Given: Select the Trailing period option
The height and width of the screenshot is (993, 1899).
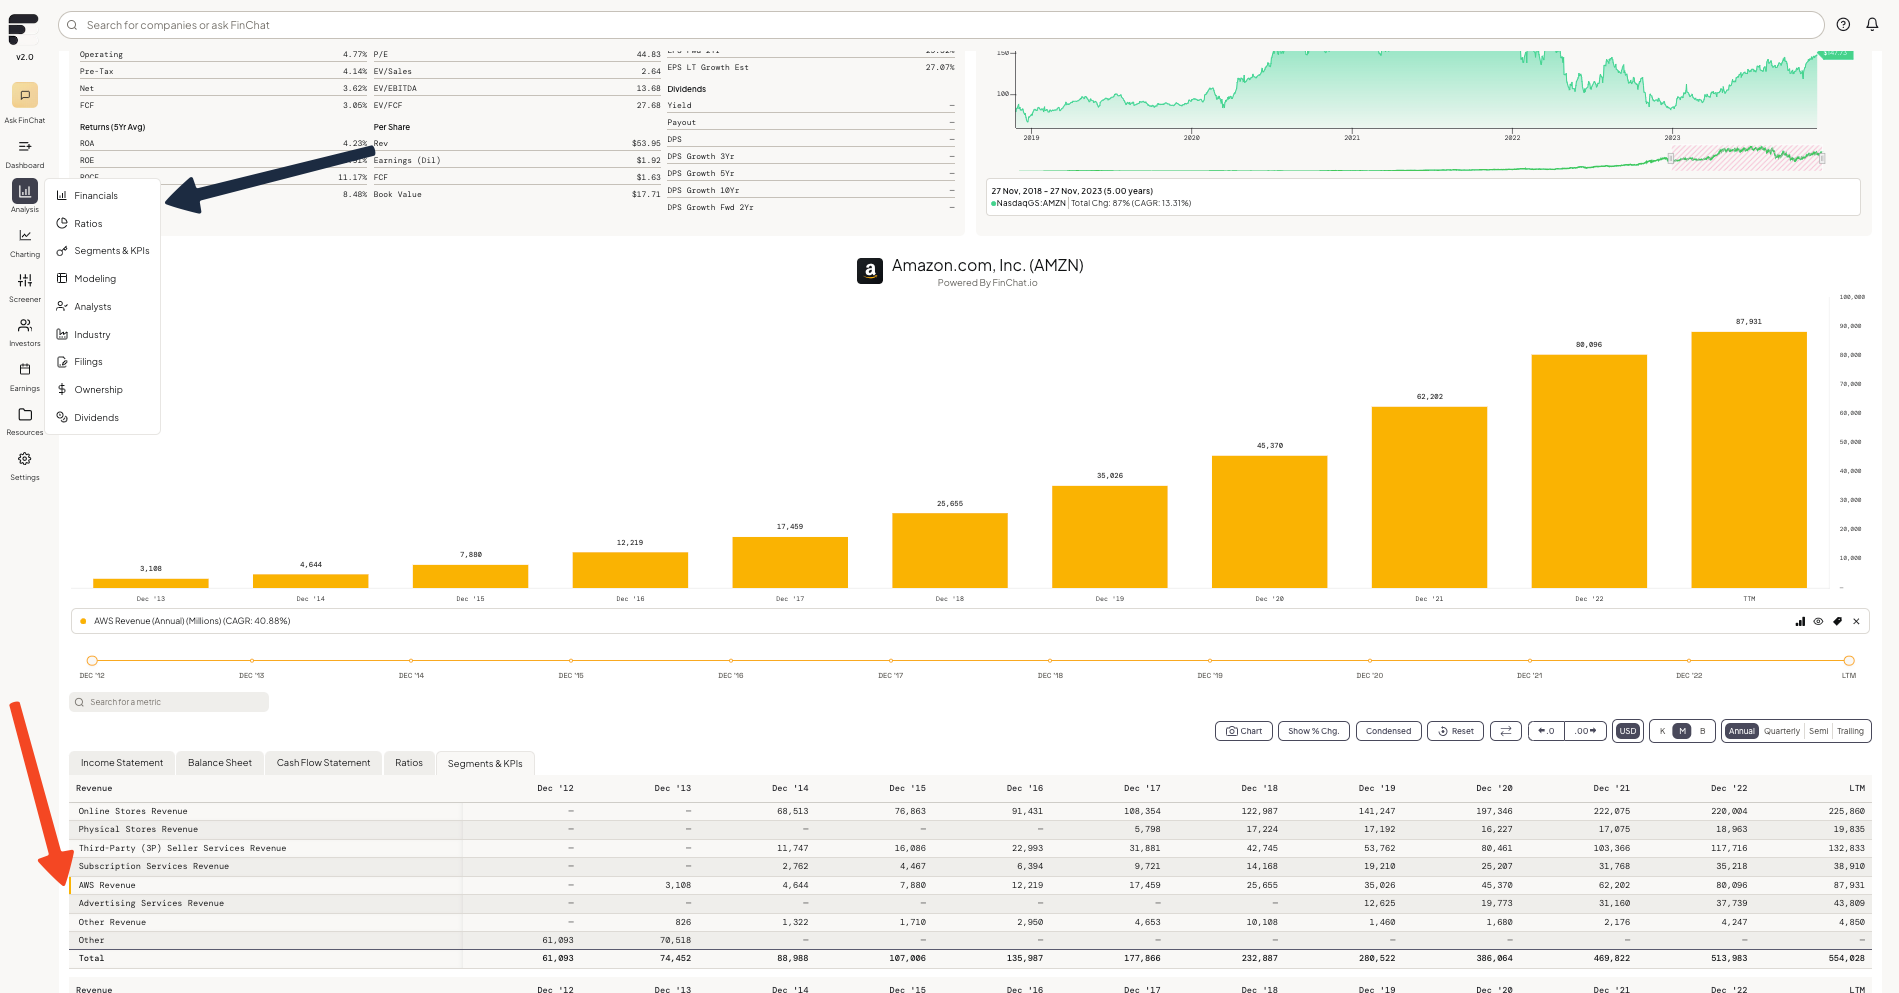Looking at the screenshot, I should [x=1850, y=731].
